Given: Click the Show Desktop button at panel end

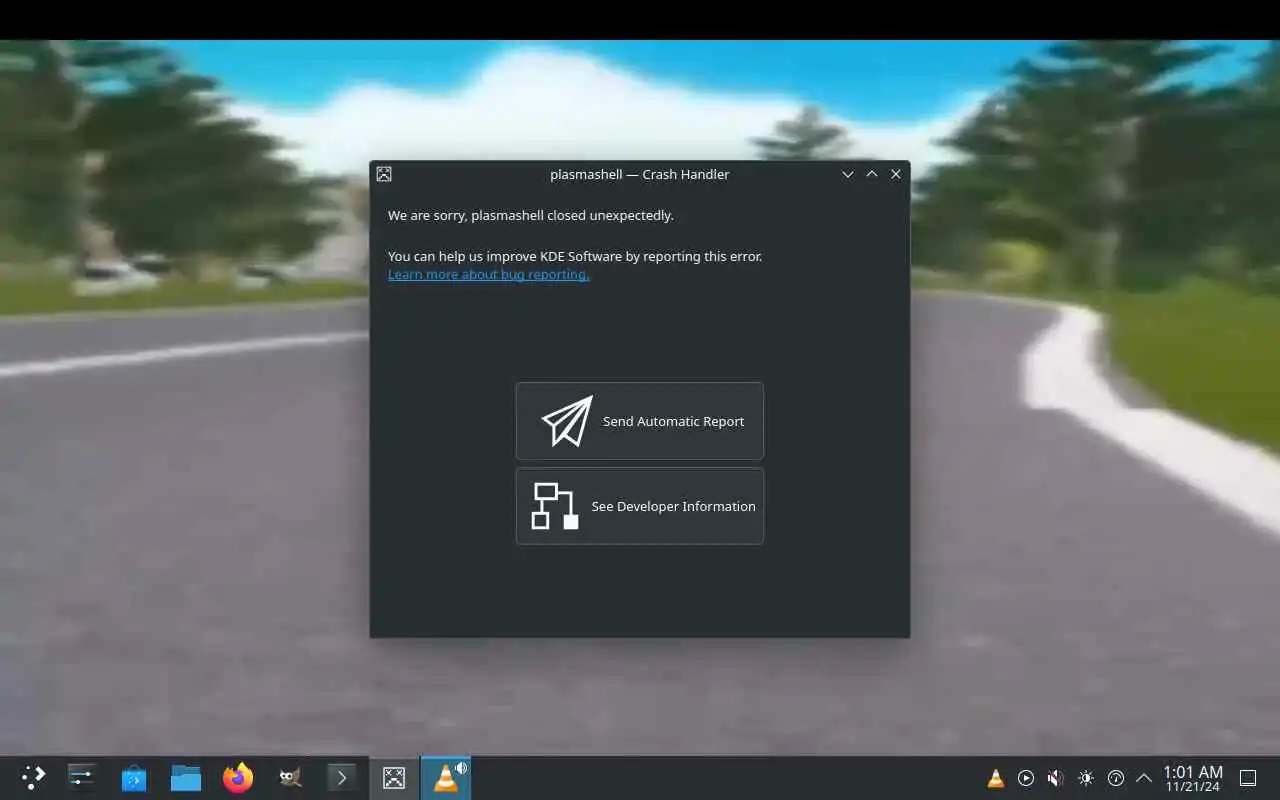Looking at the screenshot, I should 1248,778.
